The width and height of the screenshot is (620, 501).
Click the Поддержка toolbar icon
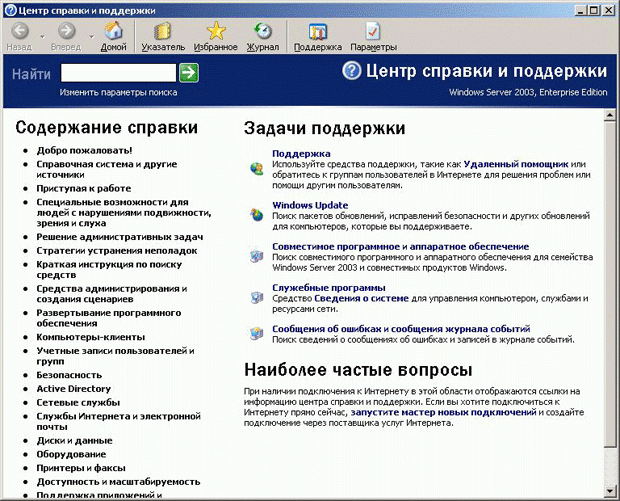[318, 32]
